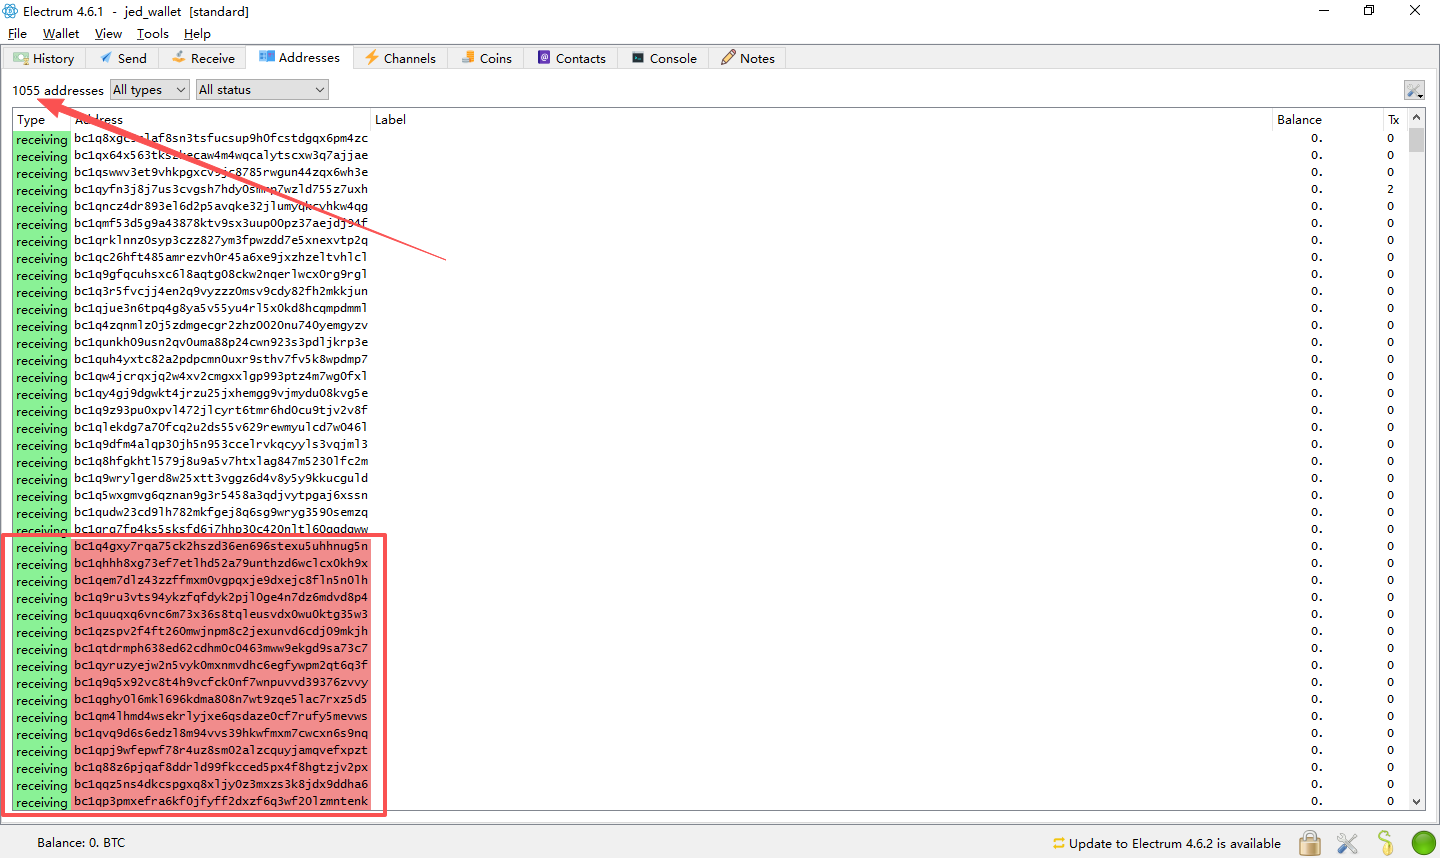
Task: Click Tx value 2 for bc1qyfn3j8j7 row
Action: point(1390,189)
